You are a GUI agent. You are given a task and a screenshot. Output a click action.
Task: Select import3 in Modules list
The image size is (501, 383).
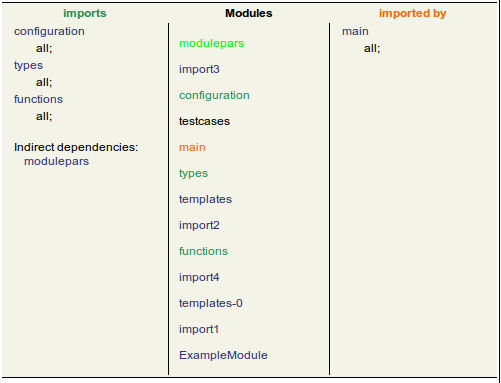click(x=199, y=69)
